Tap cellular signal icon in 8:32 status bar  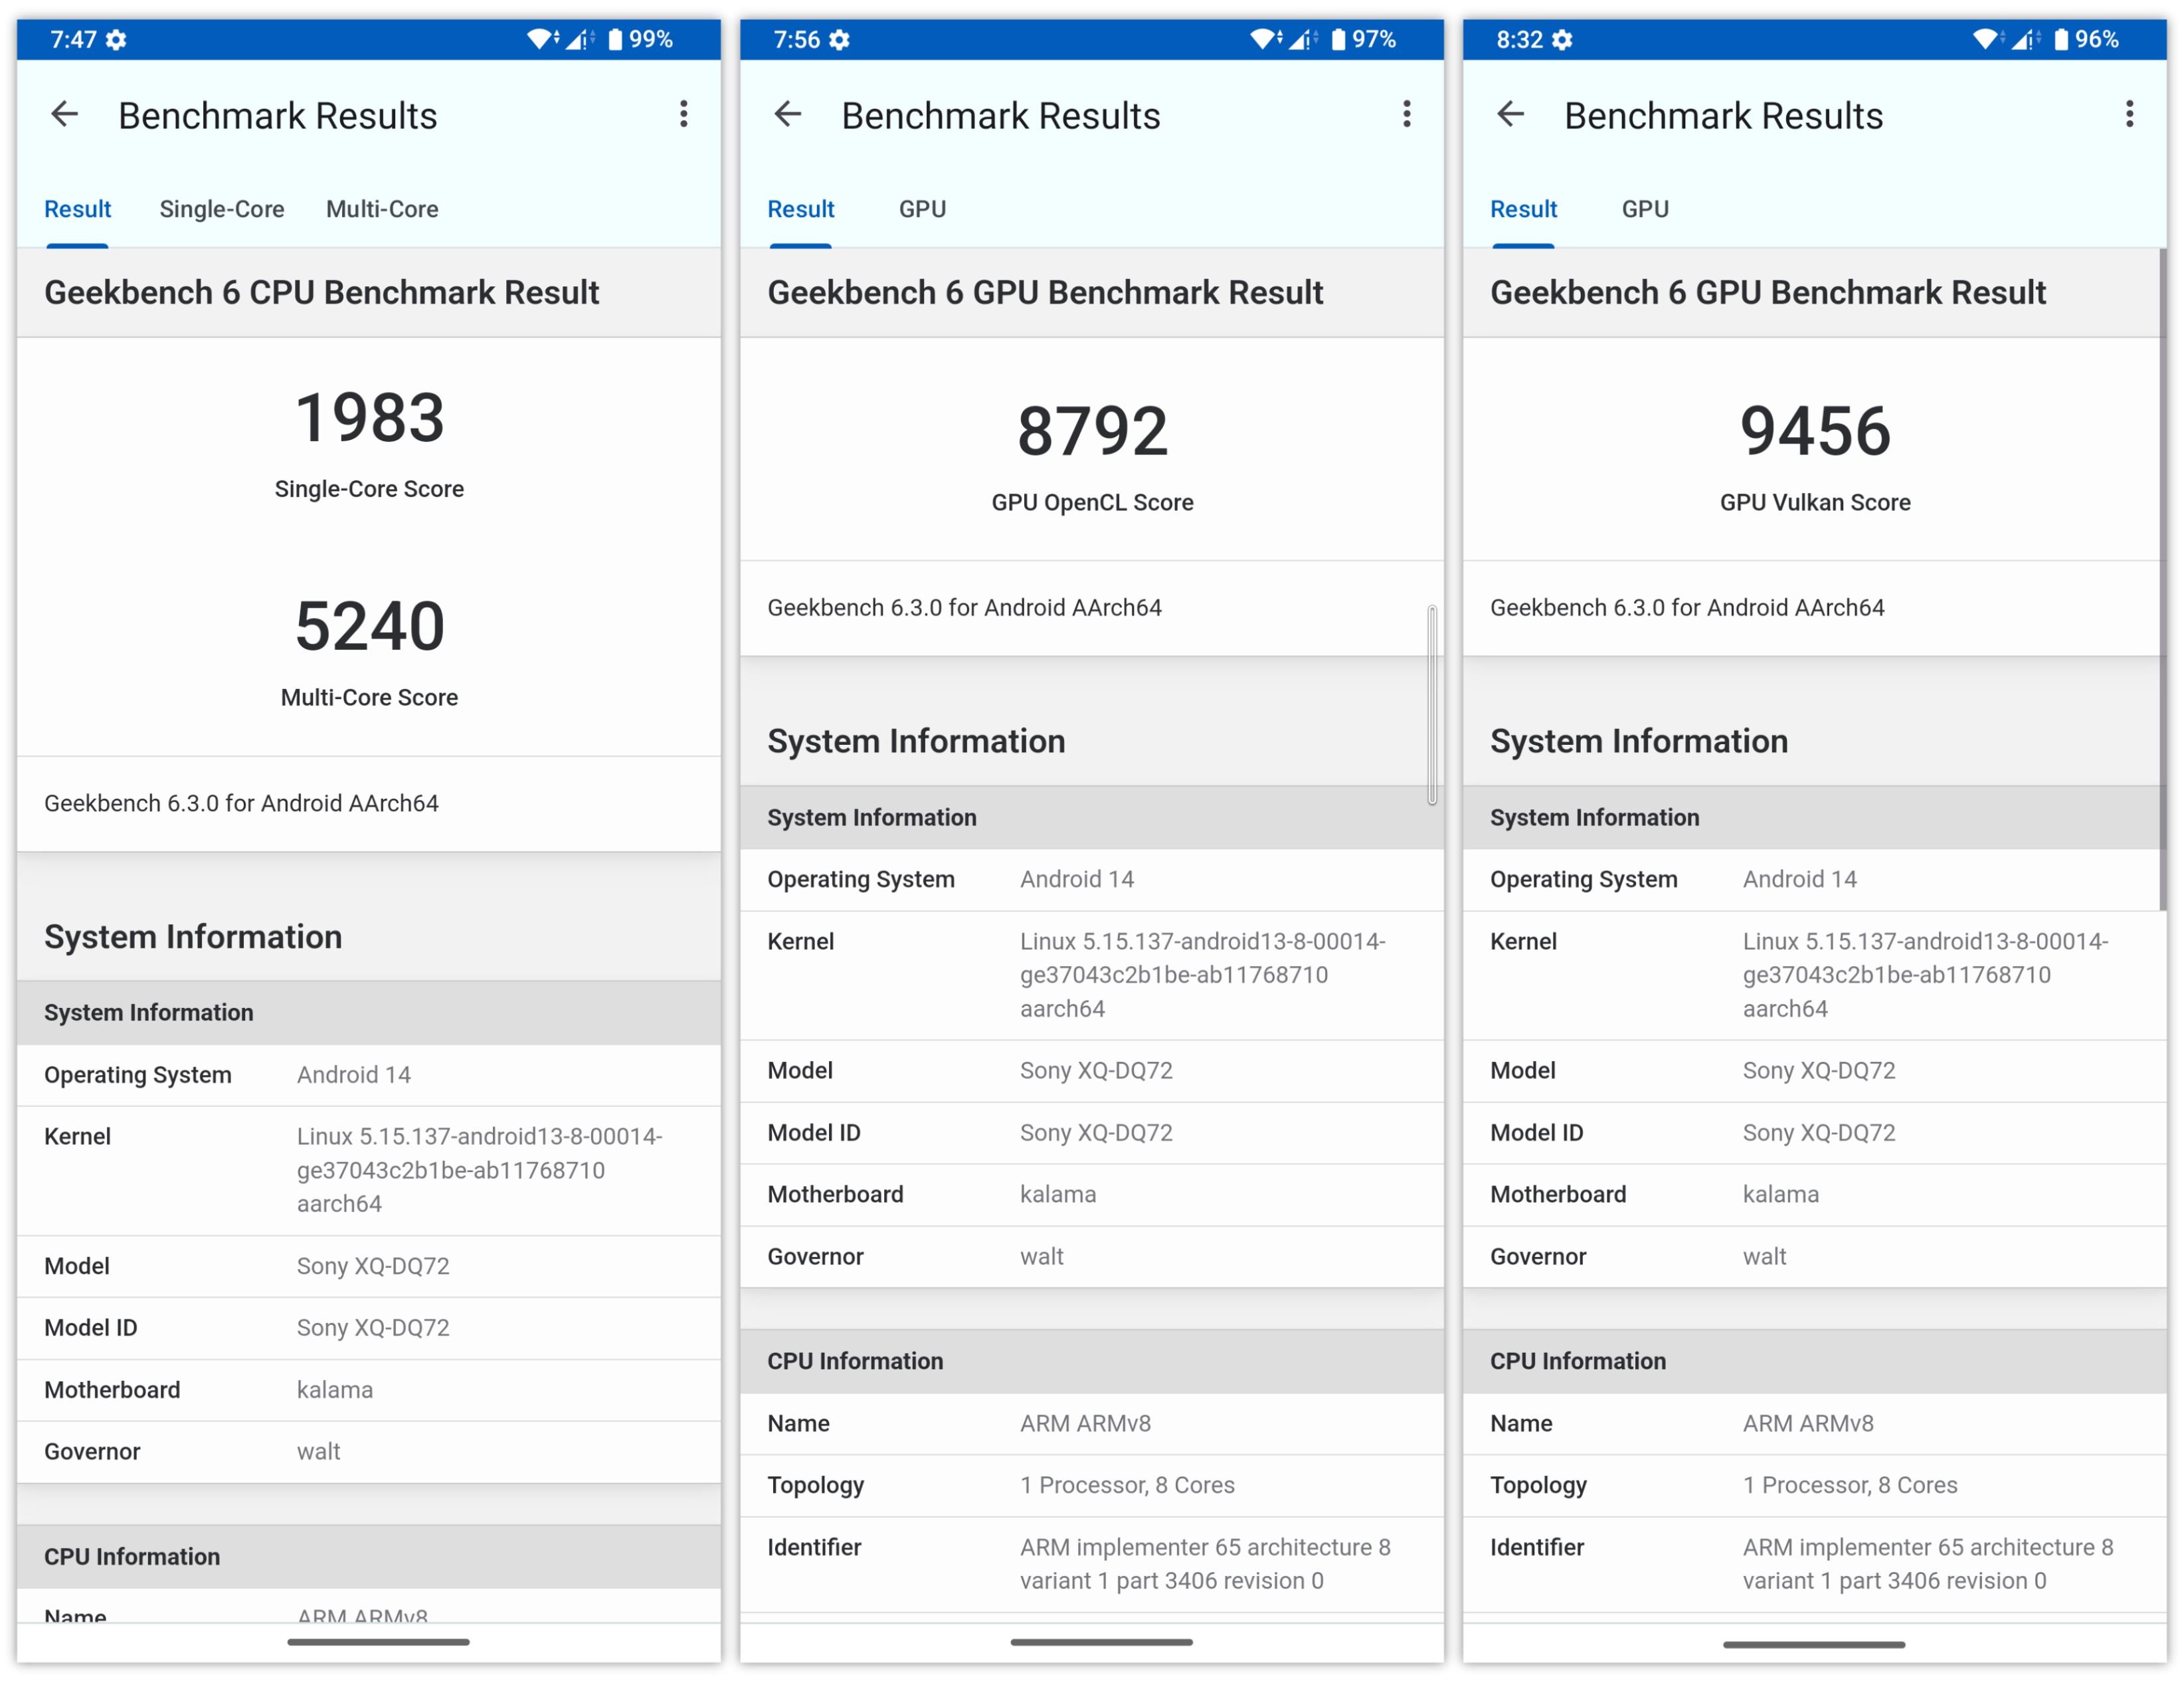pos(2026,39)
